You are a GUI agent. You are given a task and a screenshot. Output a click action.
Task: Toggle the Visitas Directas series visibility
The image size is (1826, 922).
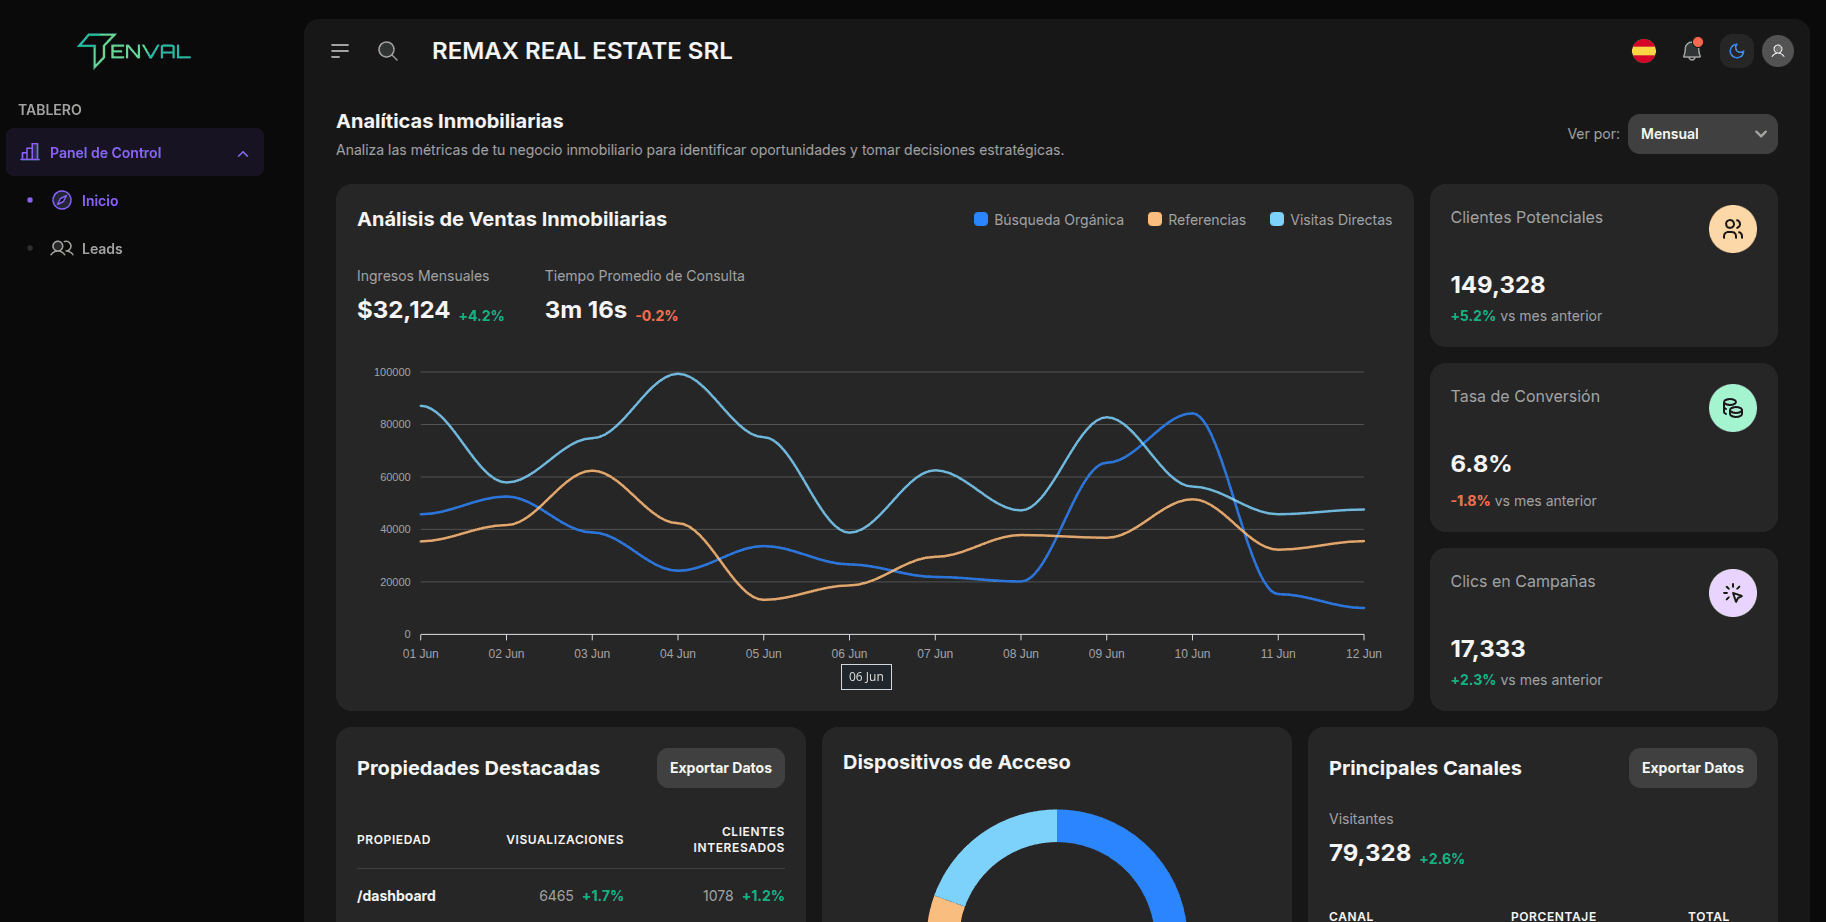point(1330,219)
